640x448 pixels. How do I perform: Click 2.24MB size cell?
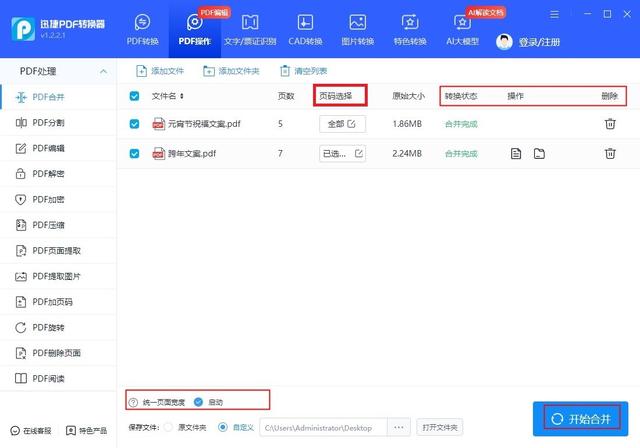point(407,154)
